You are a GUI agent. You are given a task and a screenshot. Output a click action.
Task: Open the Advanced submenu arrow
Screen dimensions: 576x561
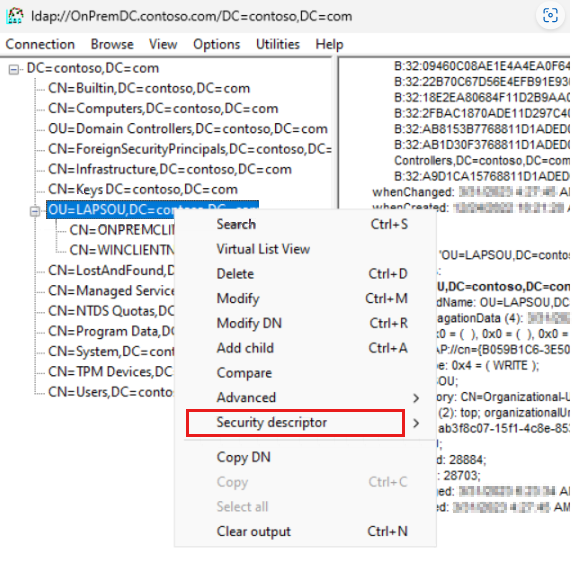(416, 398)
